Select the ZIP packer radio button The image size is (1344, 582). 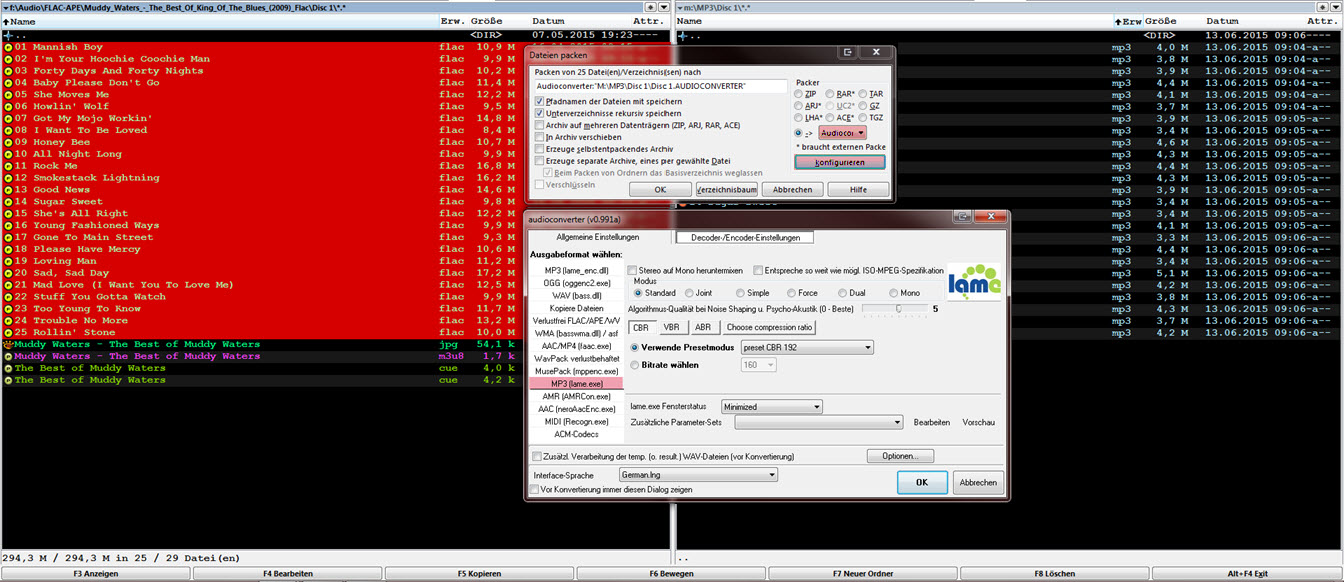pos(800,94)
